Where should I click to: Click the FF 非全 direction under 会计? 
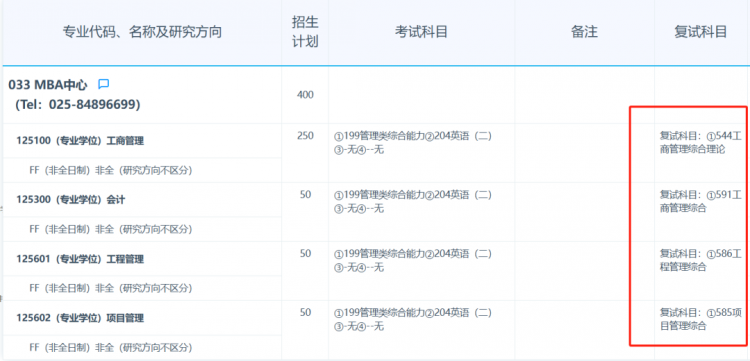(110, 230)
